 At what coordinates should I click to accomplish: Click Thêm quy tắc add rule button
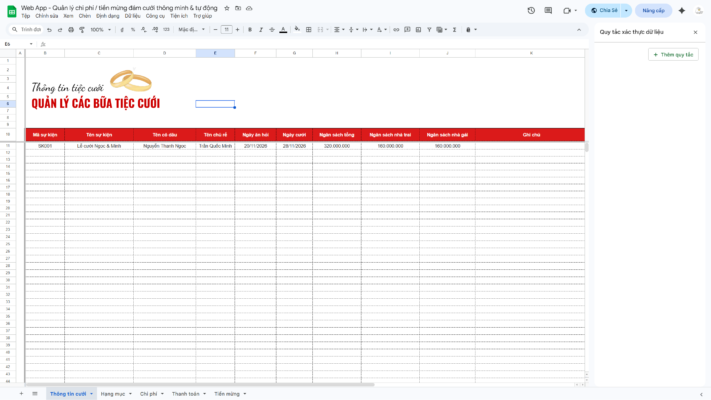pos(673,54)
